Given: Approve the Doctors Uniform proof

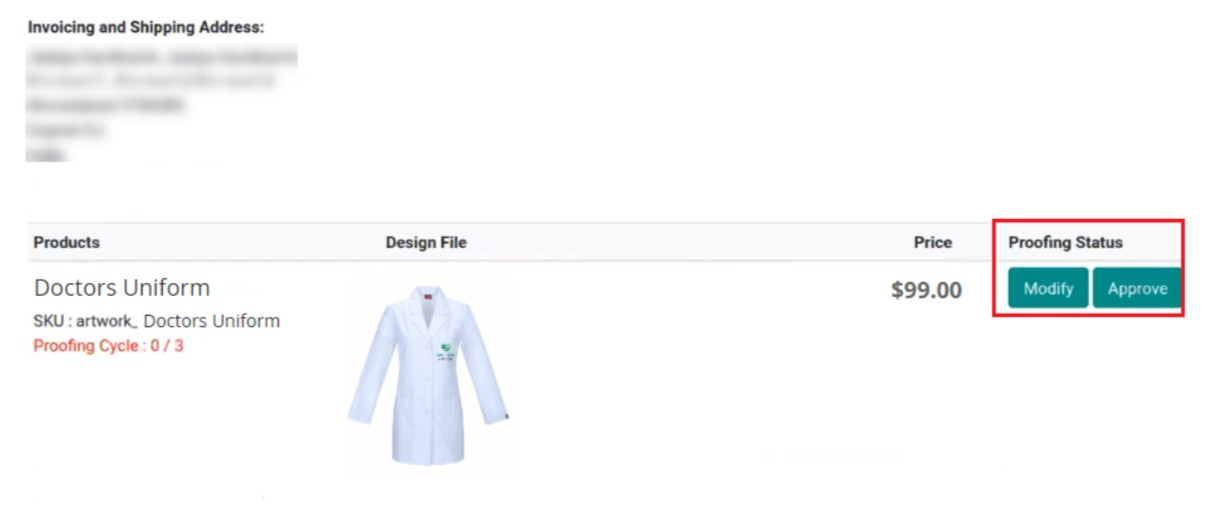Looking at the screenshot, I should (1137, 288).
